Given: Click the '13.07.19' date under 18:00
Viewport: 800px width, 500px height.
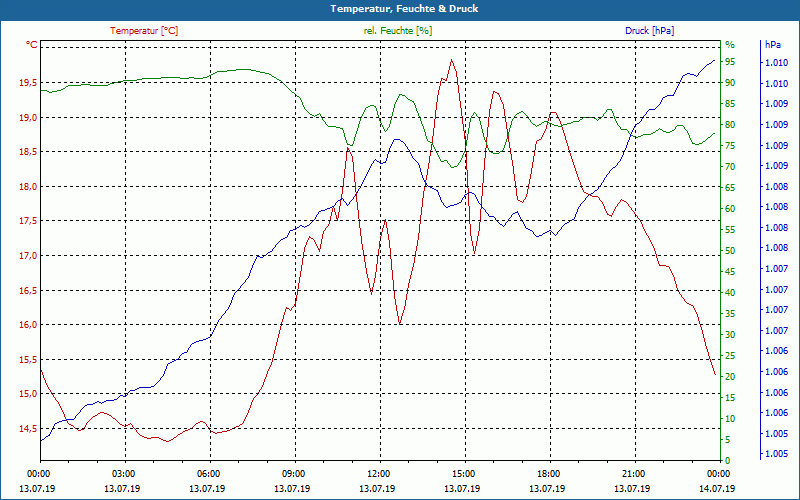Looking at the screenshot, I should (547, 488).
